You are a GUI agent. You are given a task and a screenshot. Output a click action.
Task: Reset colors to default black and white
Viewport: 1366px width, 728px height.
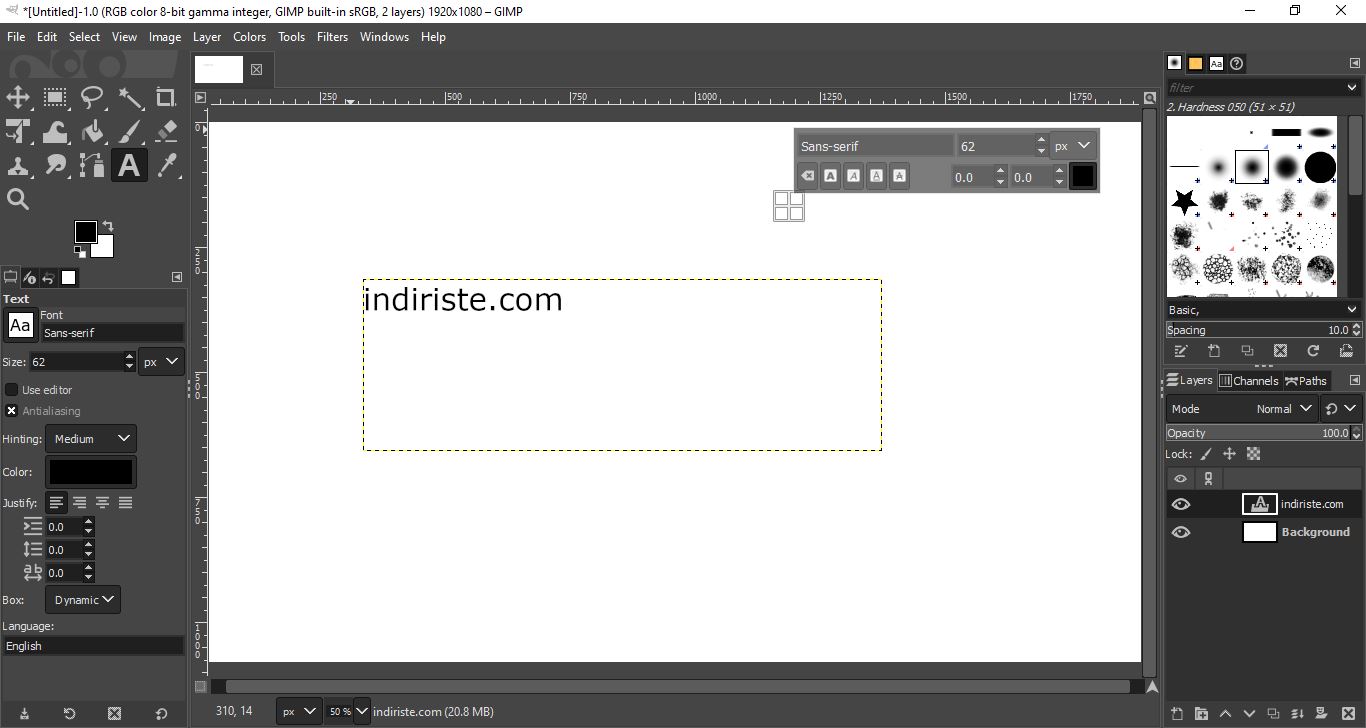pyautogui.click(x=80, y=252)
